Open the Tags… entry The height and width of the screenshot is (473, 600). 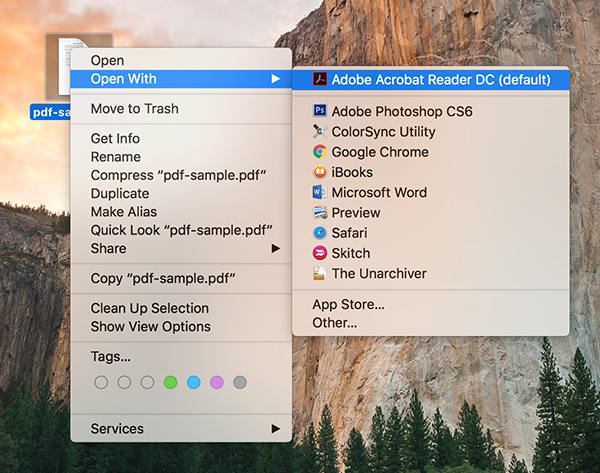point(181,357)
